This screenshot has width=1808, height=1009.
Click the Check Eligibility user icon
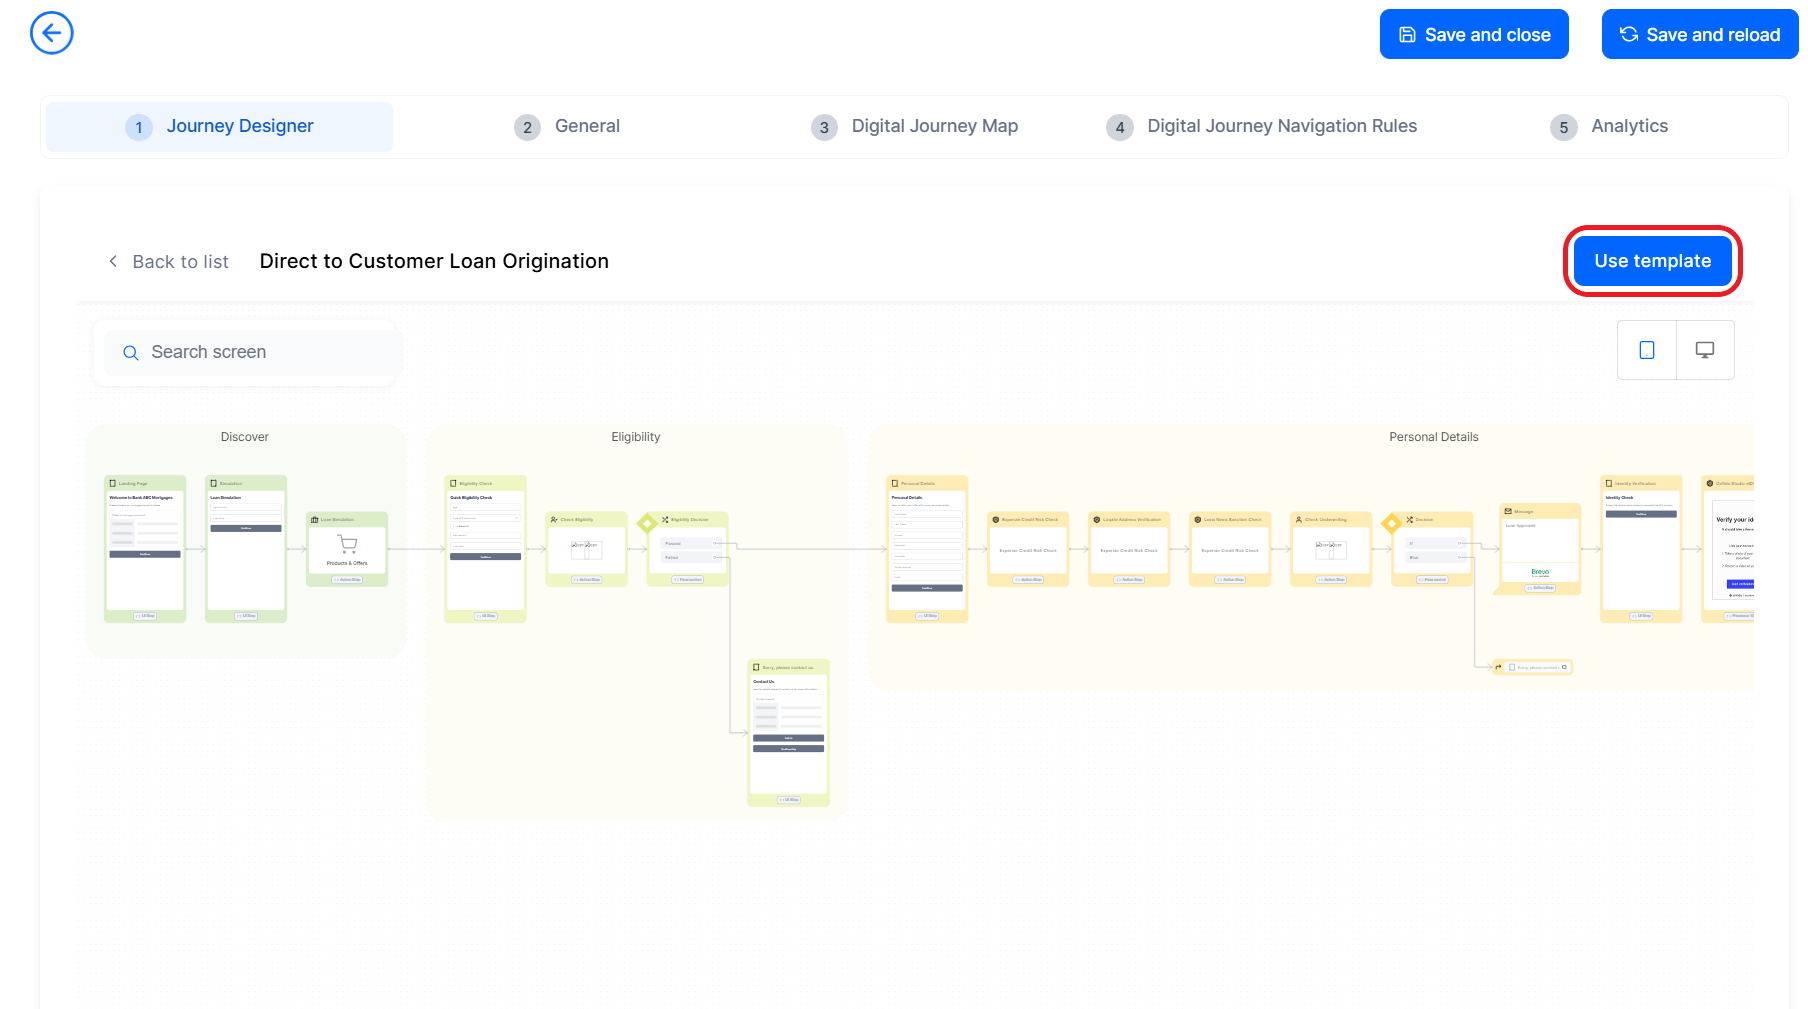click(x=554, y=520)
